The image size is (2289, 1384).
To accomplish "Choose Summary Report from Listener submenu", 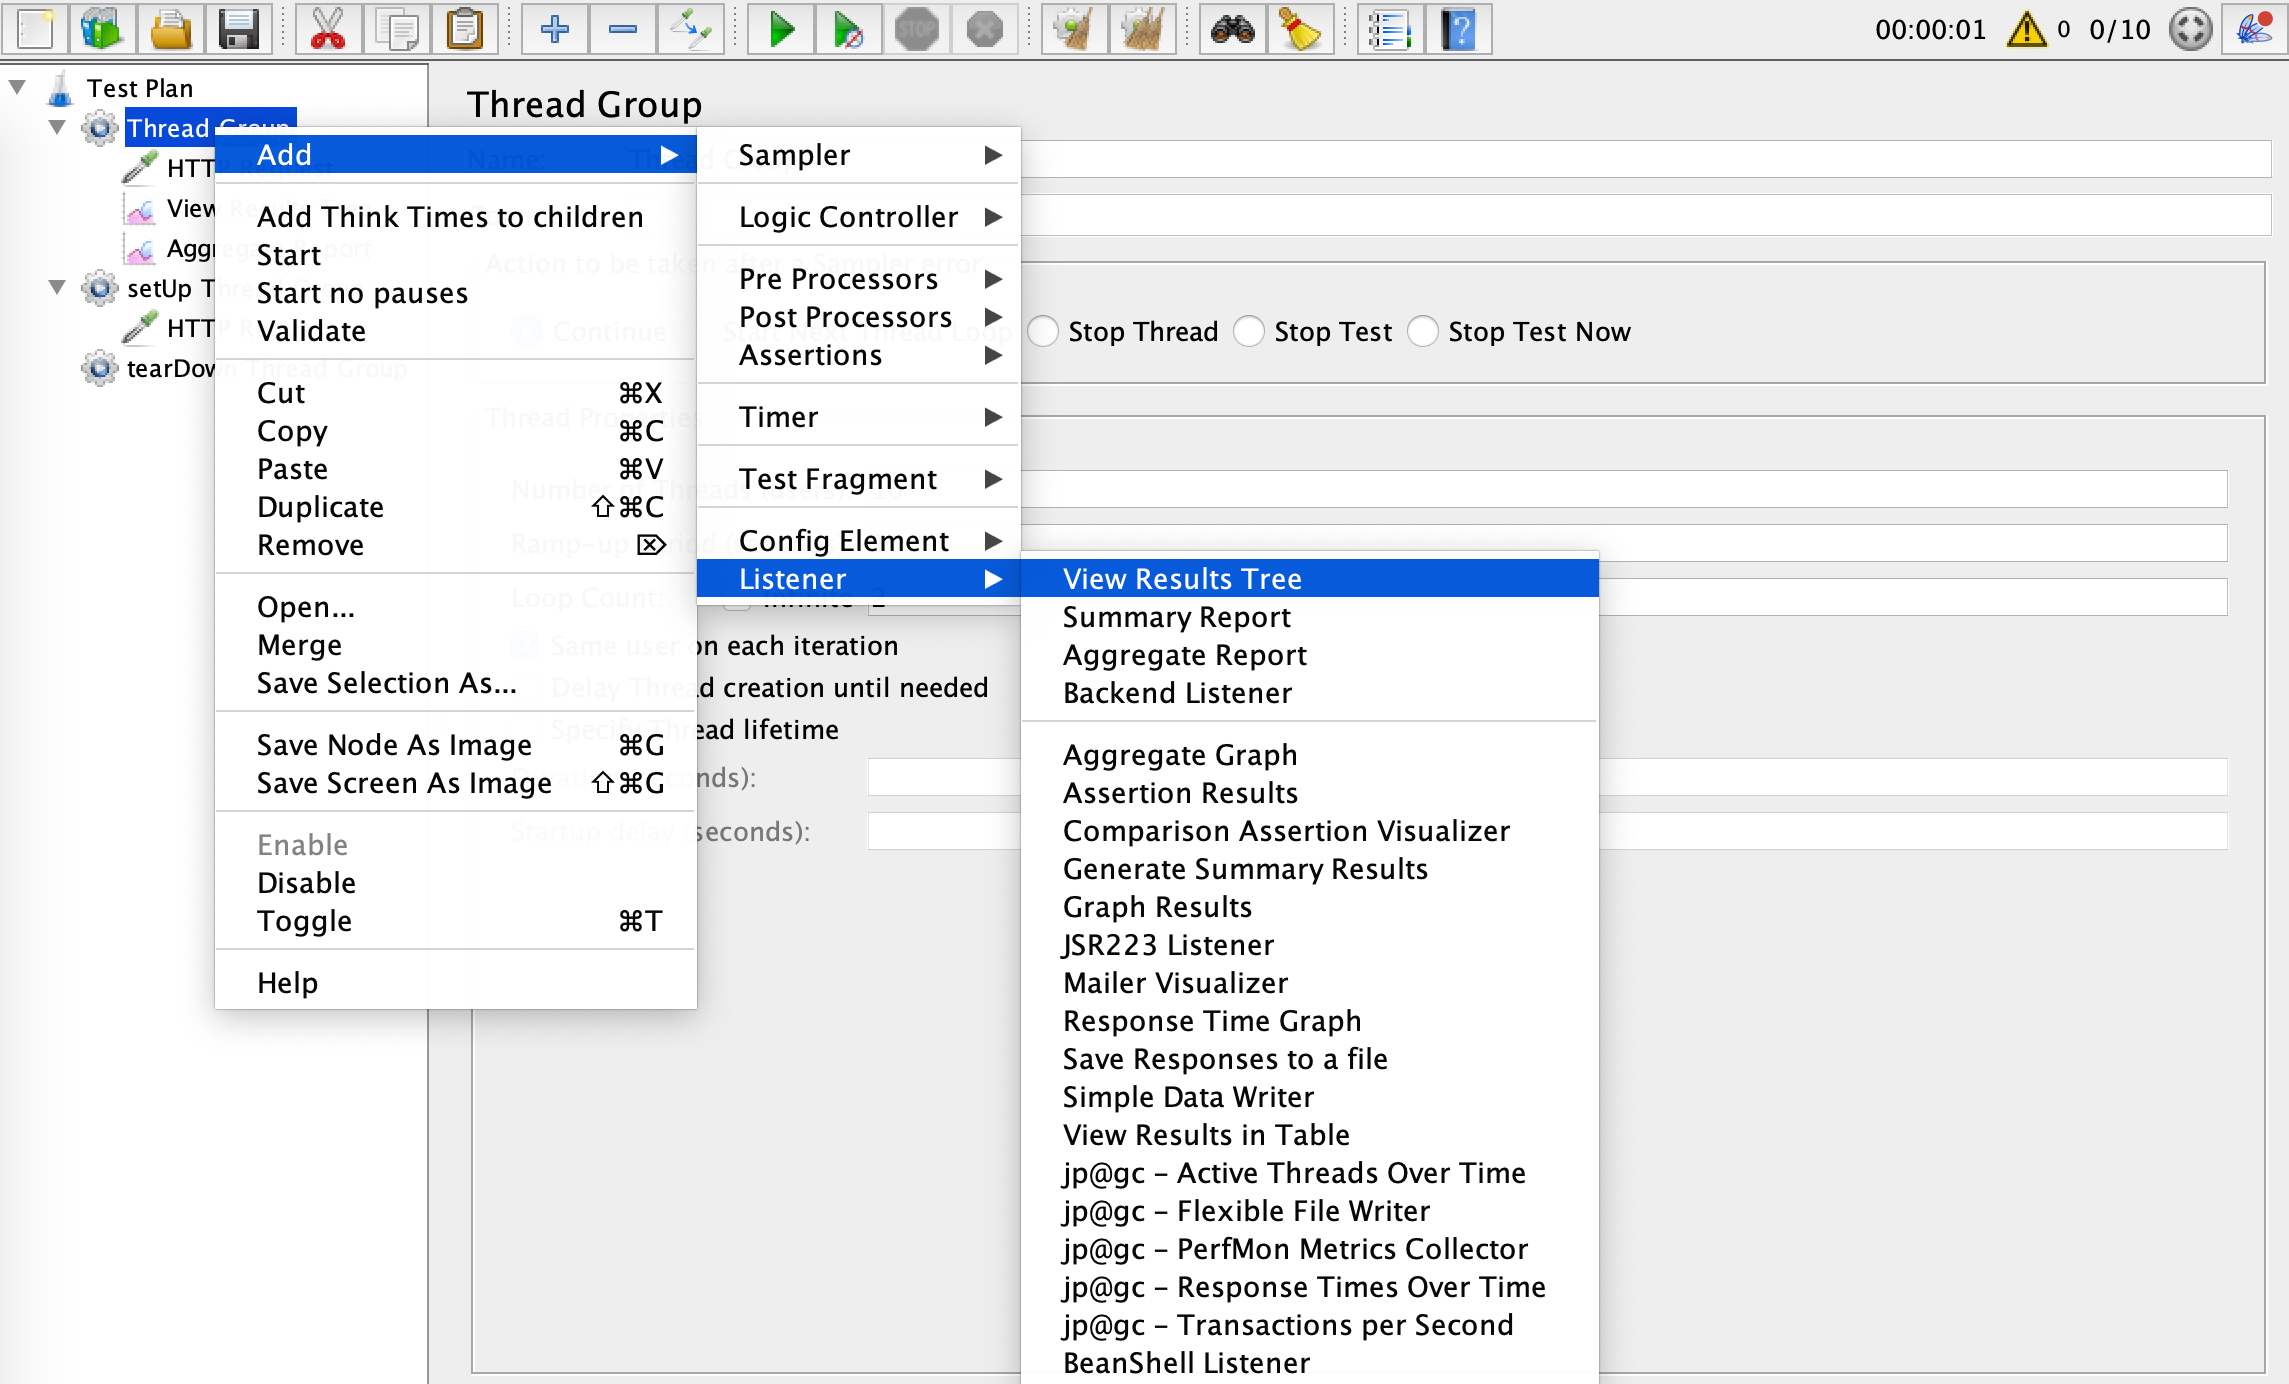I will (x=1176, y=617).
